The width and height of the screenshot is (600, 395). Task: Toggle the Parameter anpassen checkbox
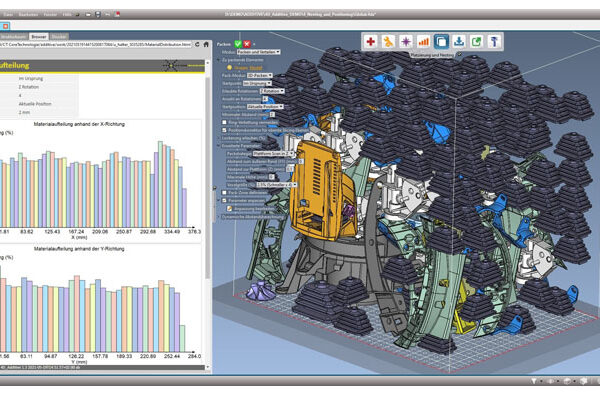tap(224, 200)
